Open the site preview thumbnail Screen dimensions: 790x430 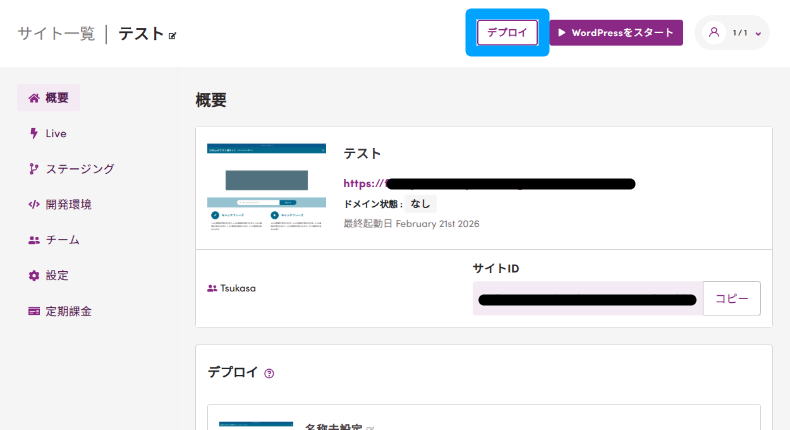[x=267, y=188]
